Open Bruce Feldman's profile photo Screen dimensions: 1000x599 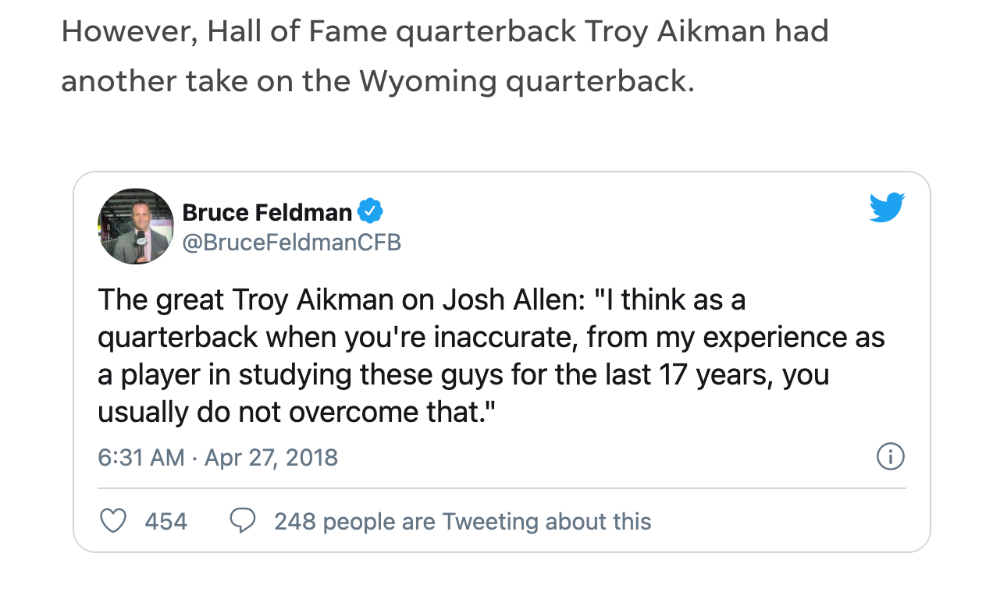(x=135, y=226)
